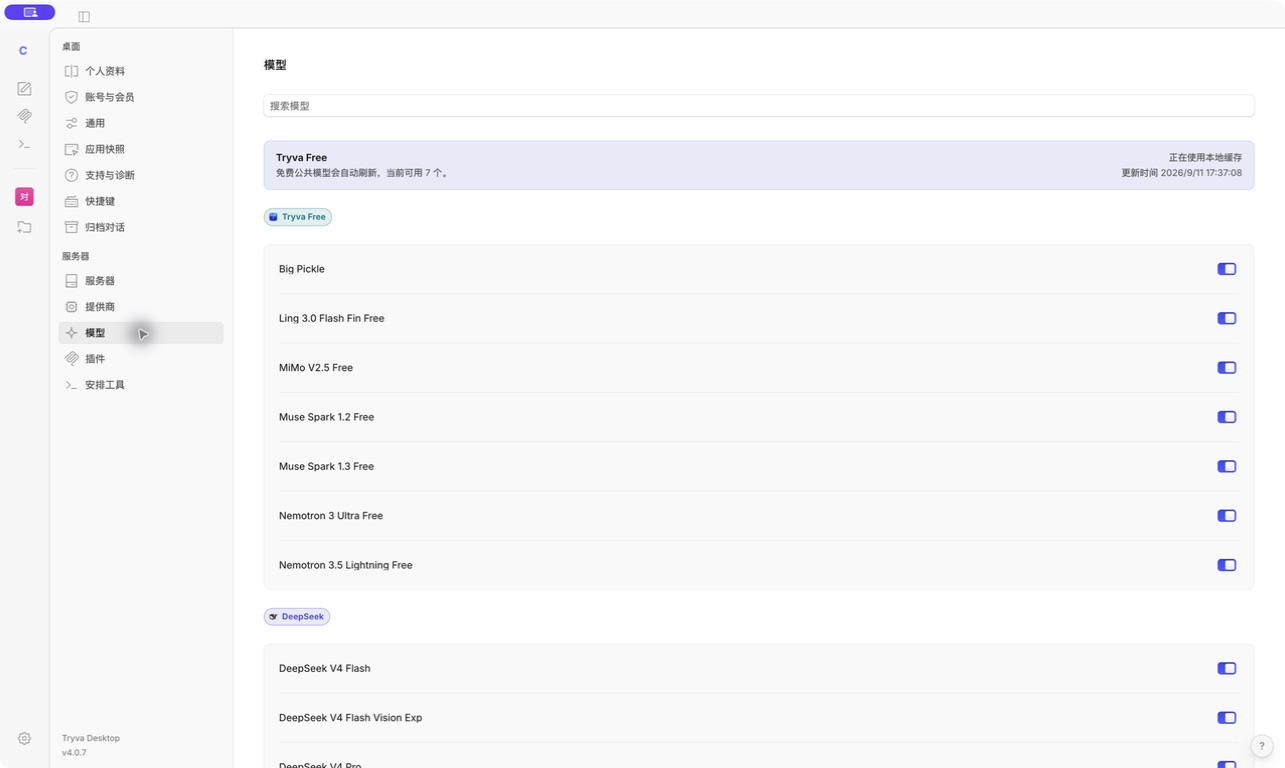Click the "更新时间 2026/9/11 17:37:08" timestamp
The image size is (1285, 768).
1181,173
